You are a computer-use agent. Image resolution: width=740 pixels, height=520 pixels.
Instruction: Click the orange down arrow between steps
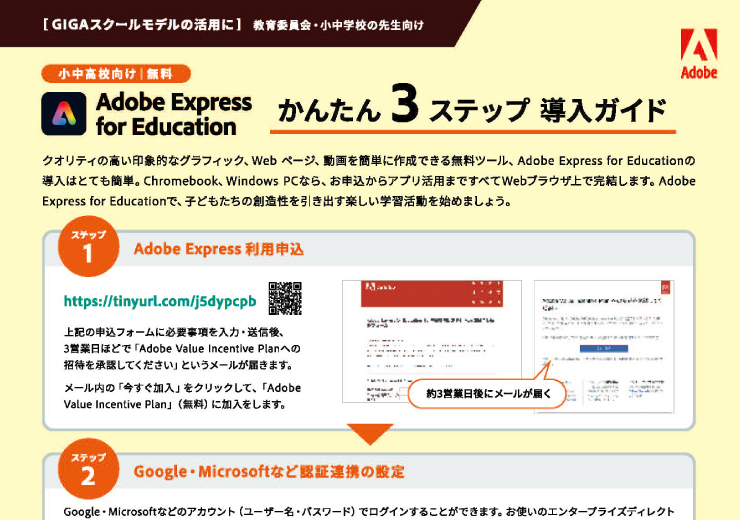[x=370, y=434]
